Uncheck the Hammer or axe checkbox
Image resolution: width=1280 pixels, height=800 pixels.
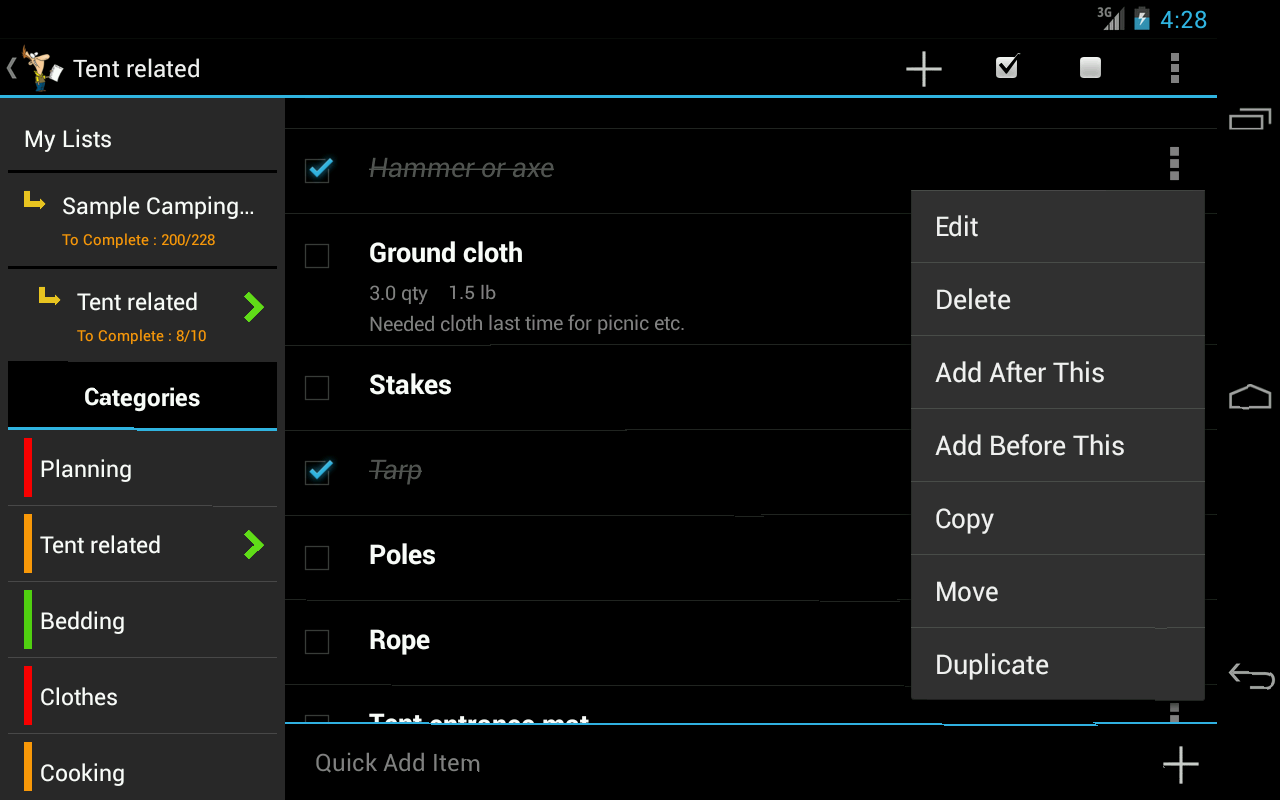(x=318, y=169)
